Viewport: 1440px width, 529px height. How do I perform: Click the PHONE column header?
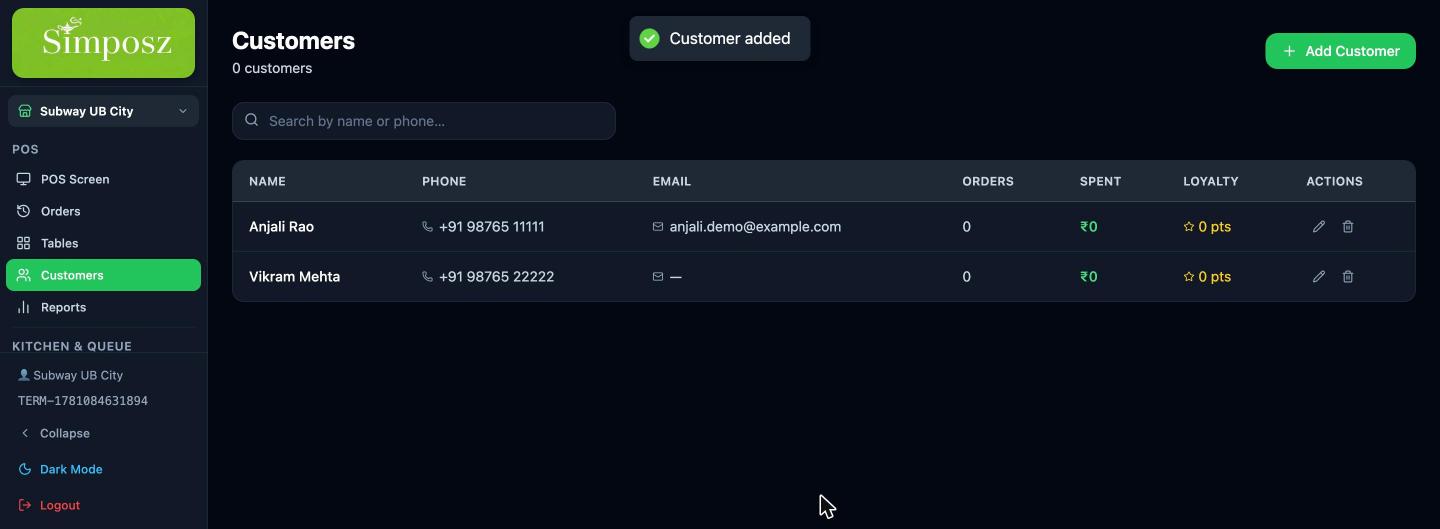tap(444, 181)
